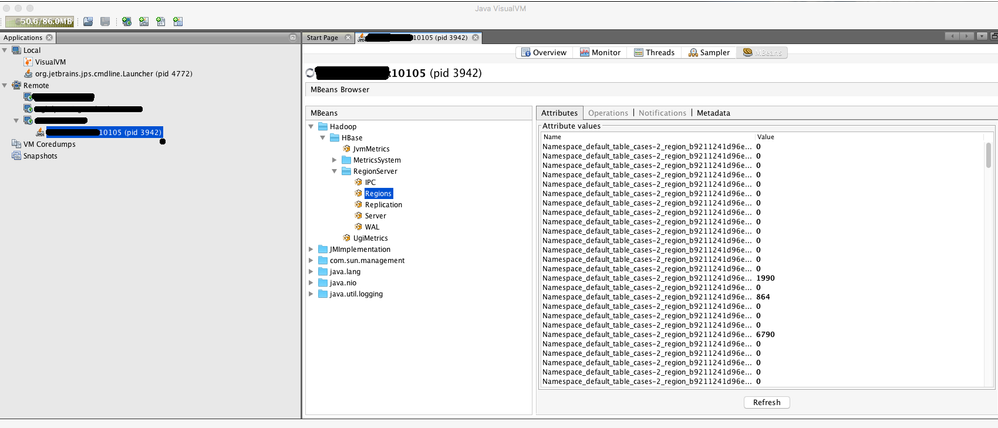The image size is (998, 428).
Task: Click the VM Coredumps icon
Action: pos(17,144)
